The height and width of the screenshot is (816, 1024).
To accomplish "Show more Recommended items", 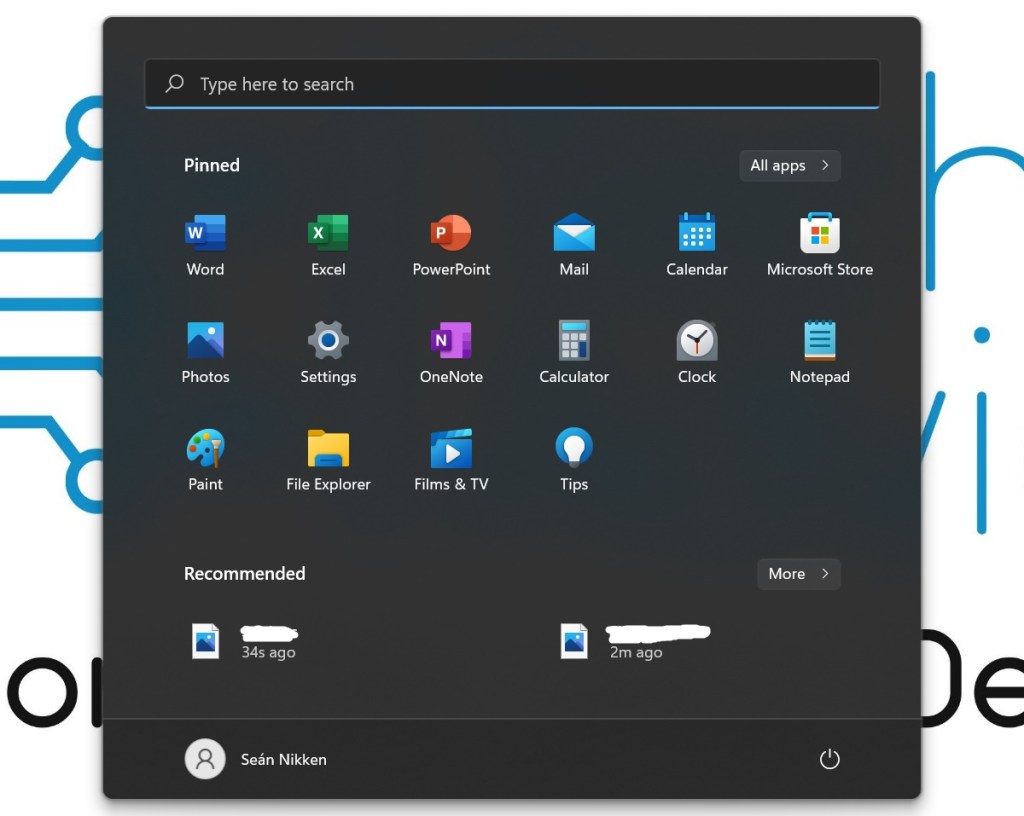I will (798, 573).
